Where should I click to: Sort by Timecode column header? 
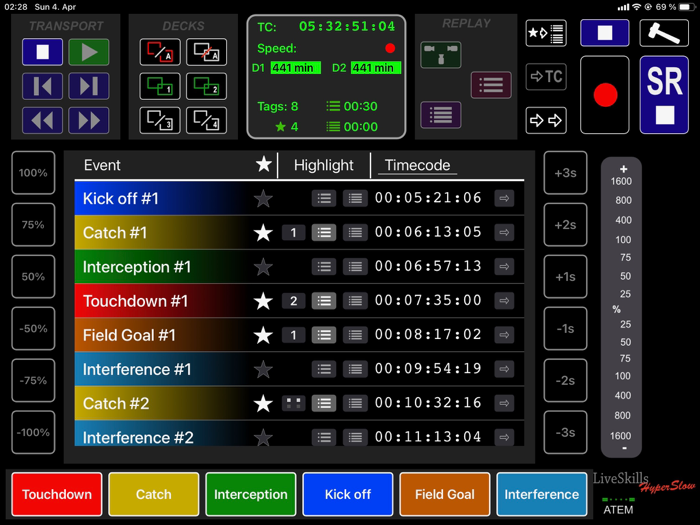coord(417,165)
